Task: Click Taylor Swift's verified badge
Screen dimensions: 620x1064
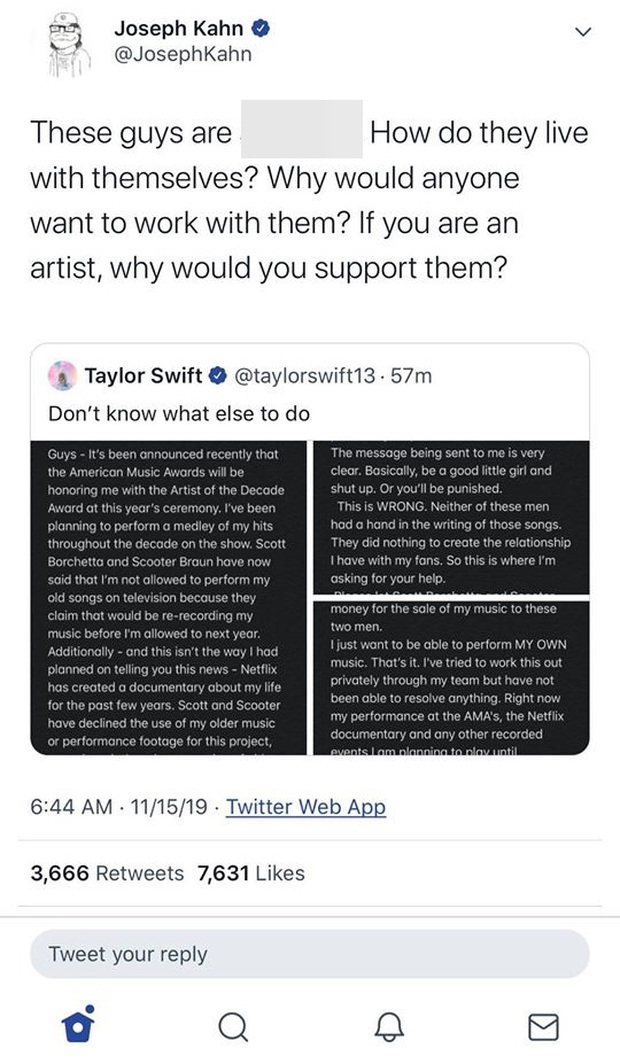Action: point(218,375)
